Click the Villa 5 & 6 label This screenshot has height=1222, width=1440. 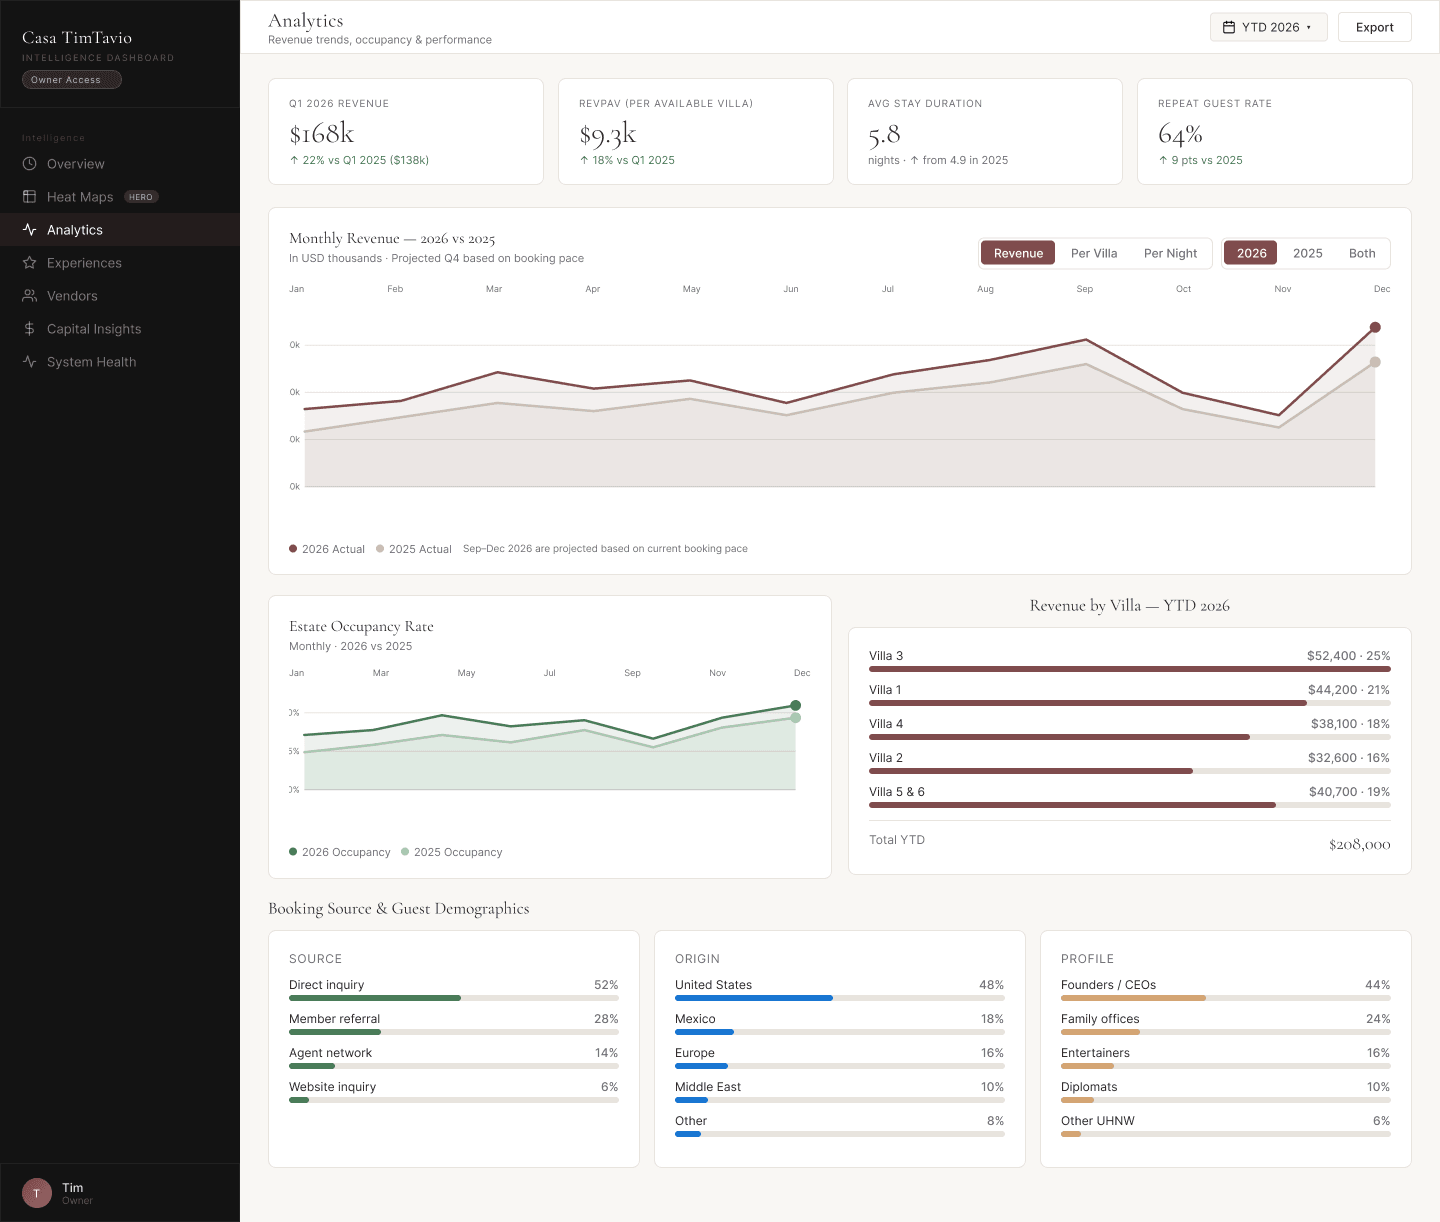tap(897, 792)
